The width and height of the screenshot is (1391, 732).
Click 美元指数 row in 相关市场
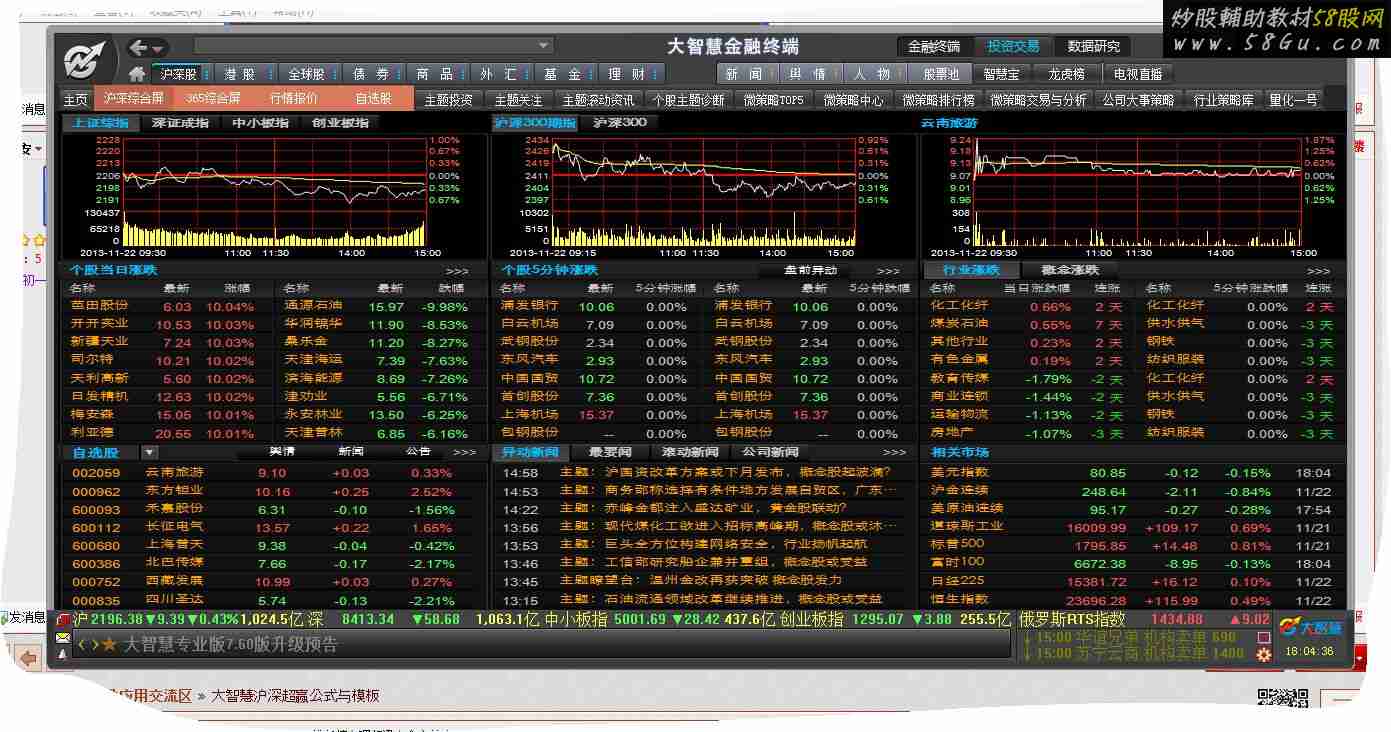(1132, 473)
